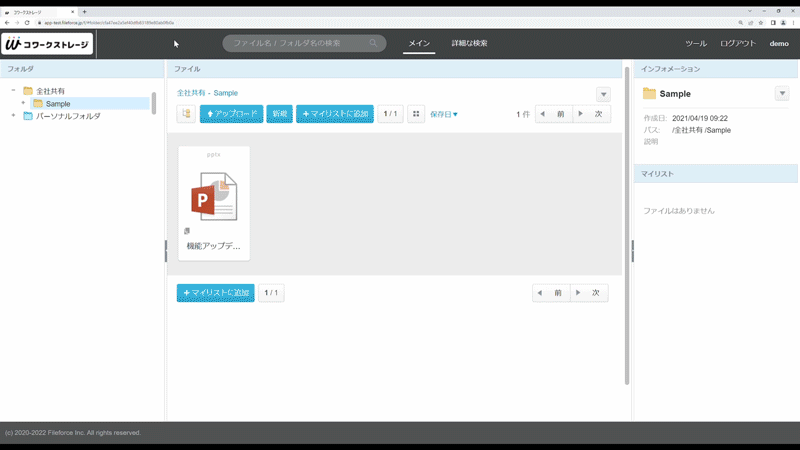Switch to grid view icon

416,114
